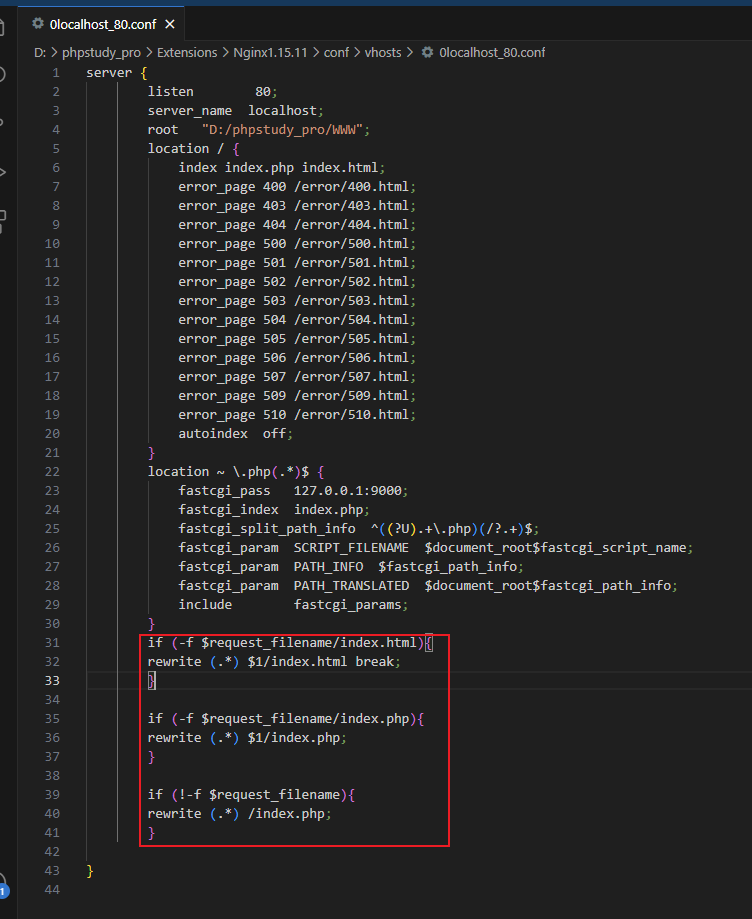Click the gear icon in the breadcrumb path
752x919 pixels.
pyautogui.click(x=428, y=52)
